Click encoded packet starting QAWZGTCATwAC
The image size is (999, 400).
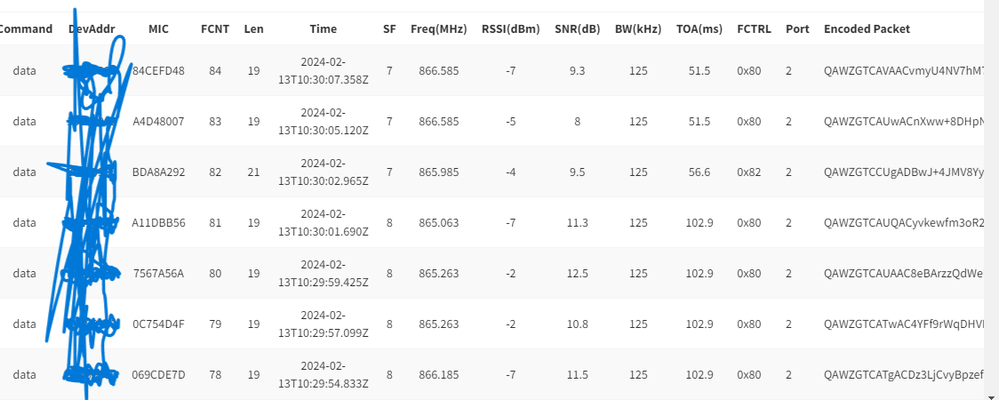click(x=904, y=324)
